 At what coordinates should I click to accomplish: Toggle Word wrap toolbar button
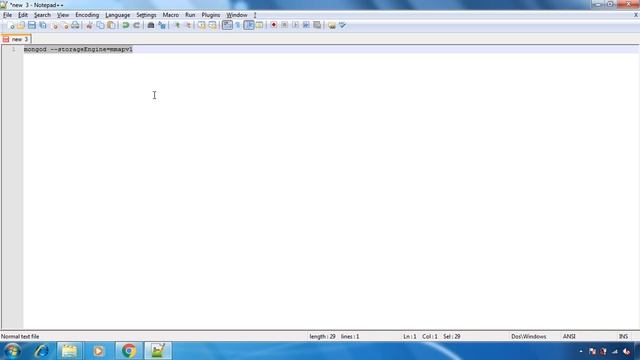click(227, 25)
